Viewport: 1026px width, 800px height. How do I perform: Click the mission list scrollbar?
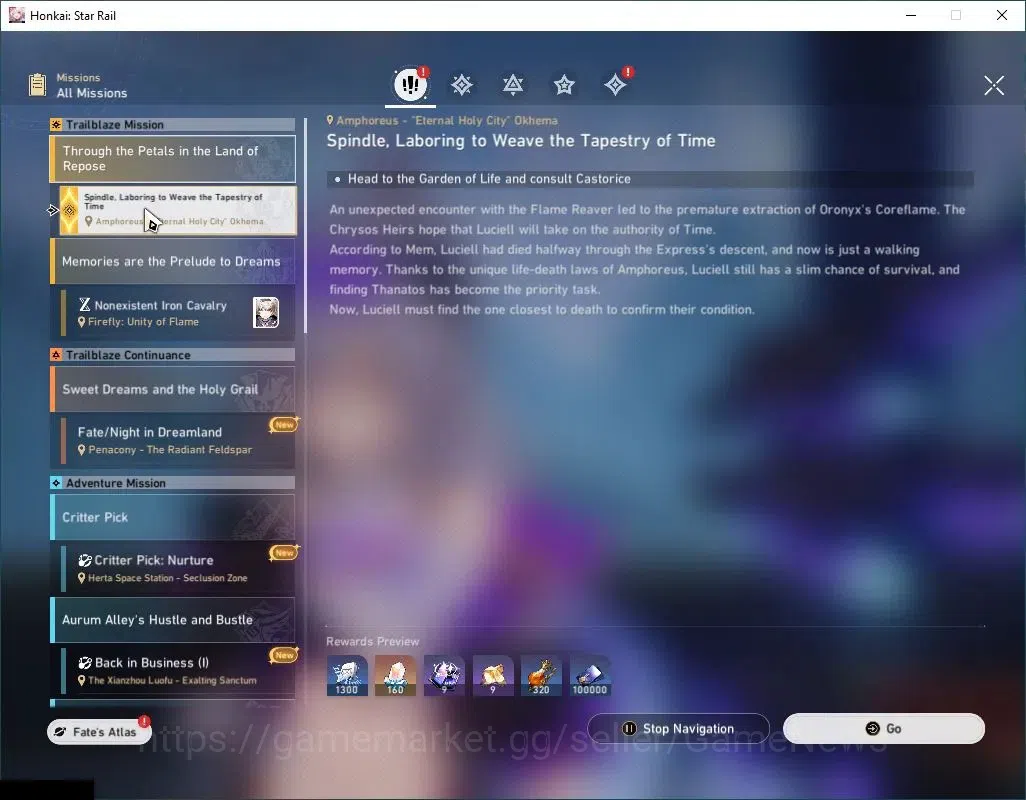[x=305, y=226]
